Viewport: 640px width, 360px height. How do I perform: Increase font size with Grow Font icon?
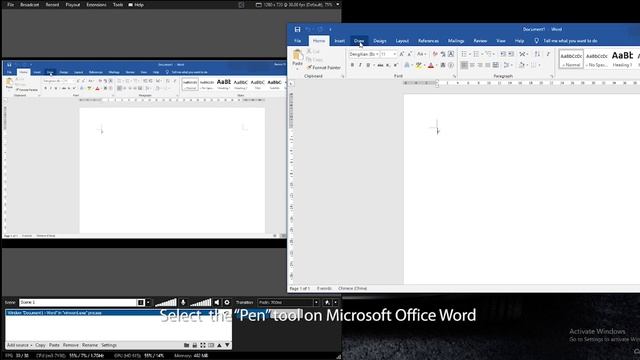point(402,54)
